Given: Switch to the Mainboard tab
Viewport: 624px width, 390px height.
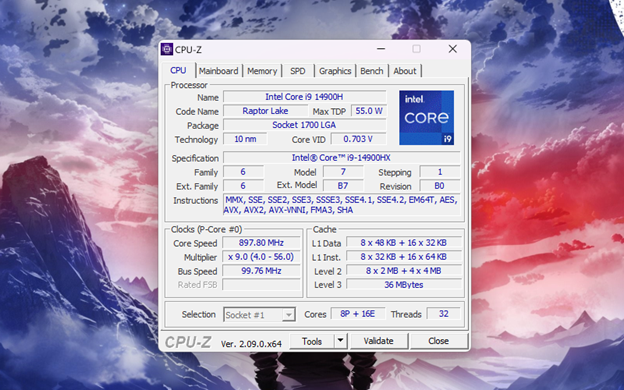Looking at the screenshot, I should point(218,71).
